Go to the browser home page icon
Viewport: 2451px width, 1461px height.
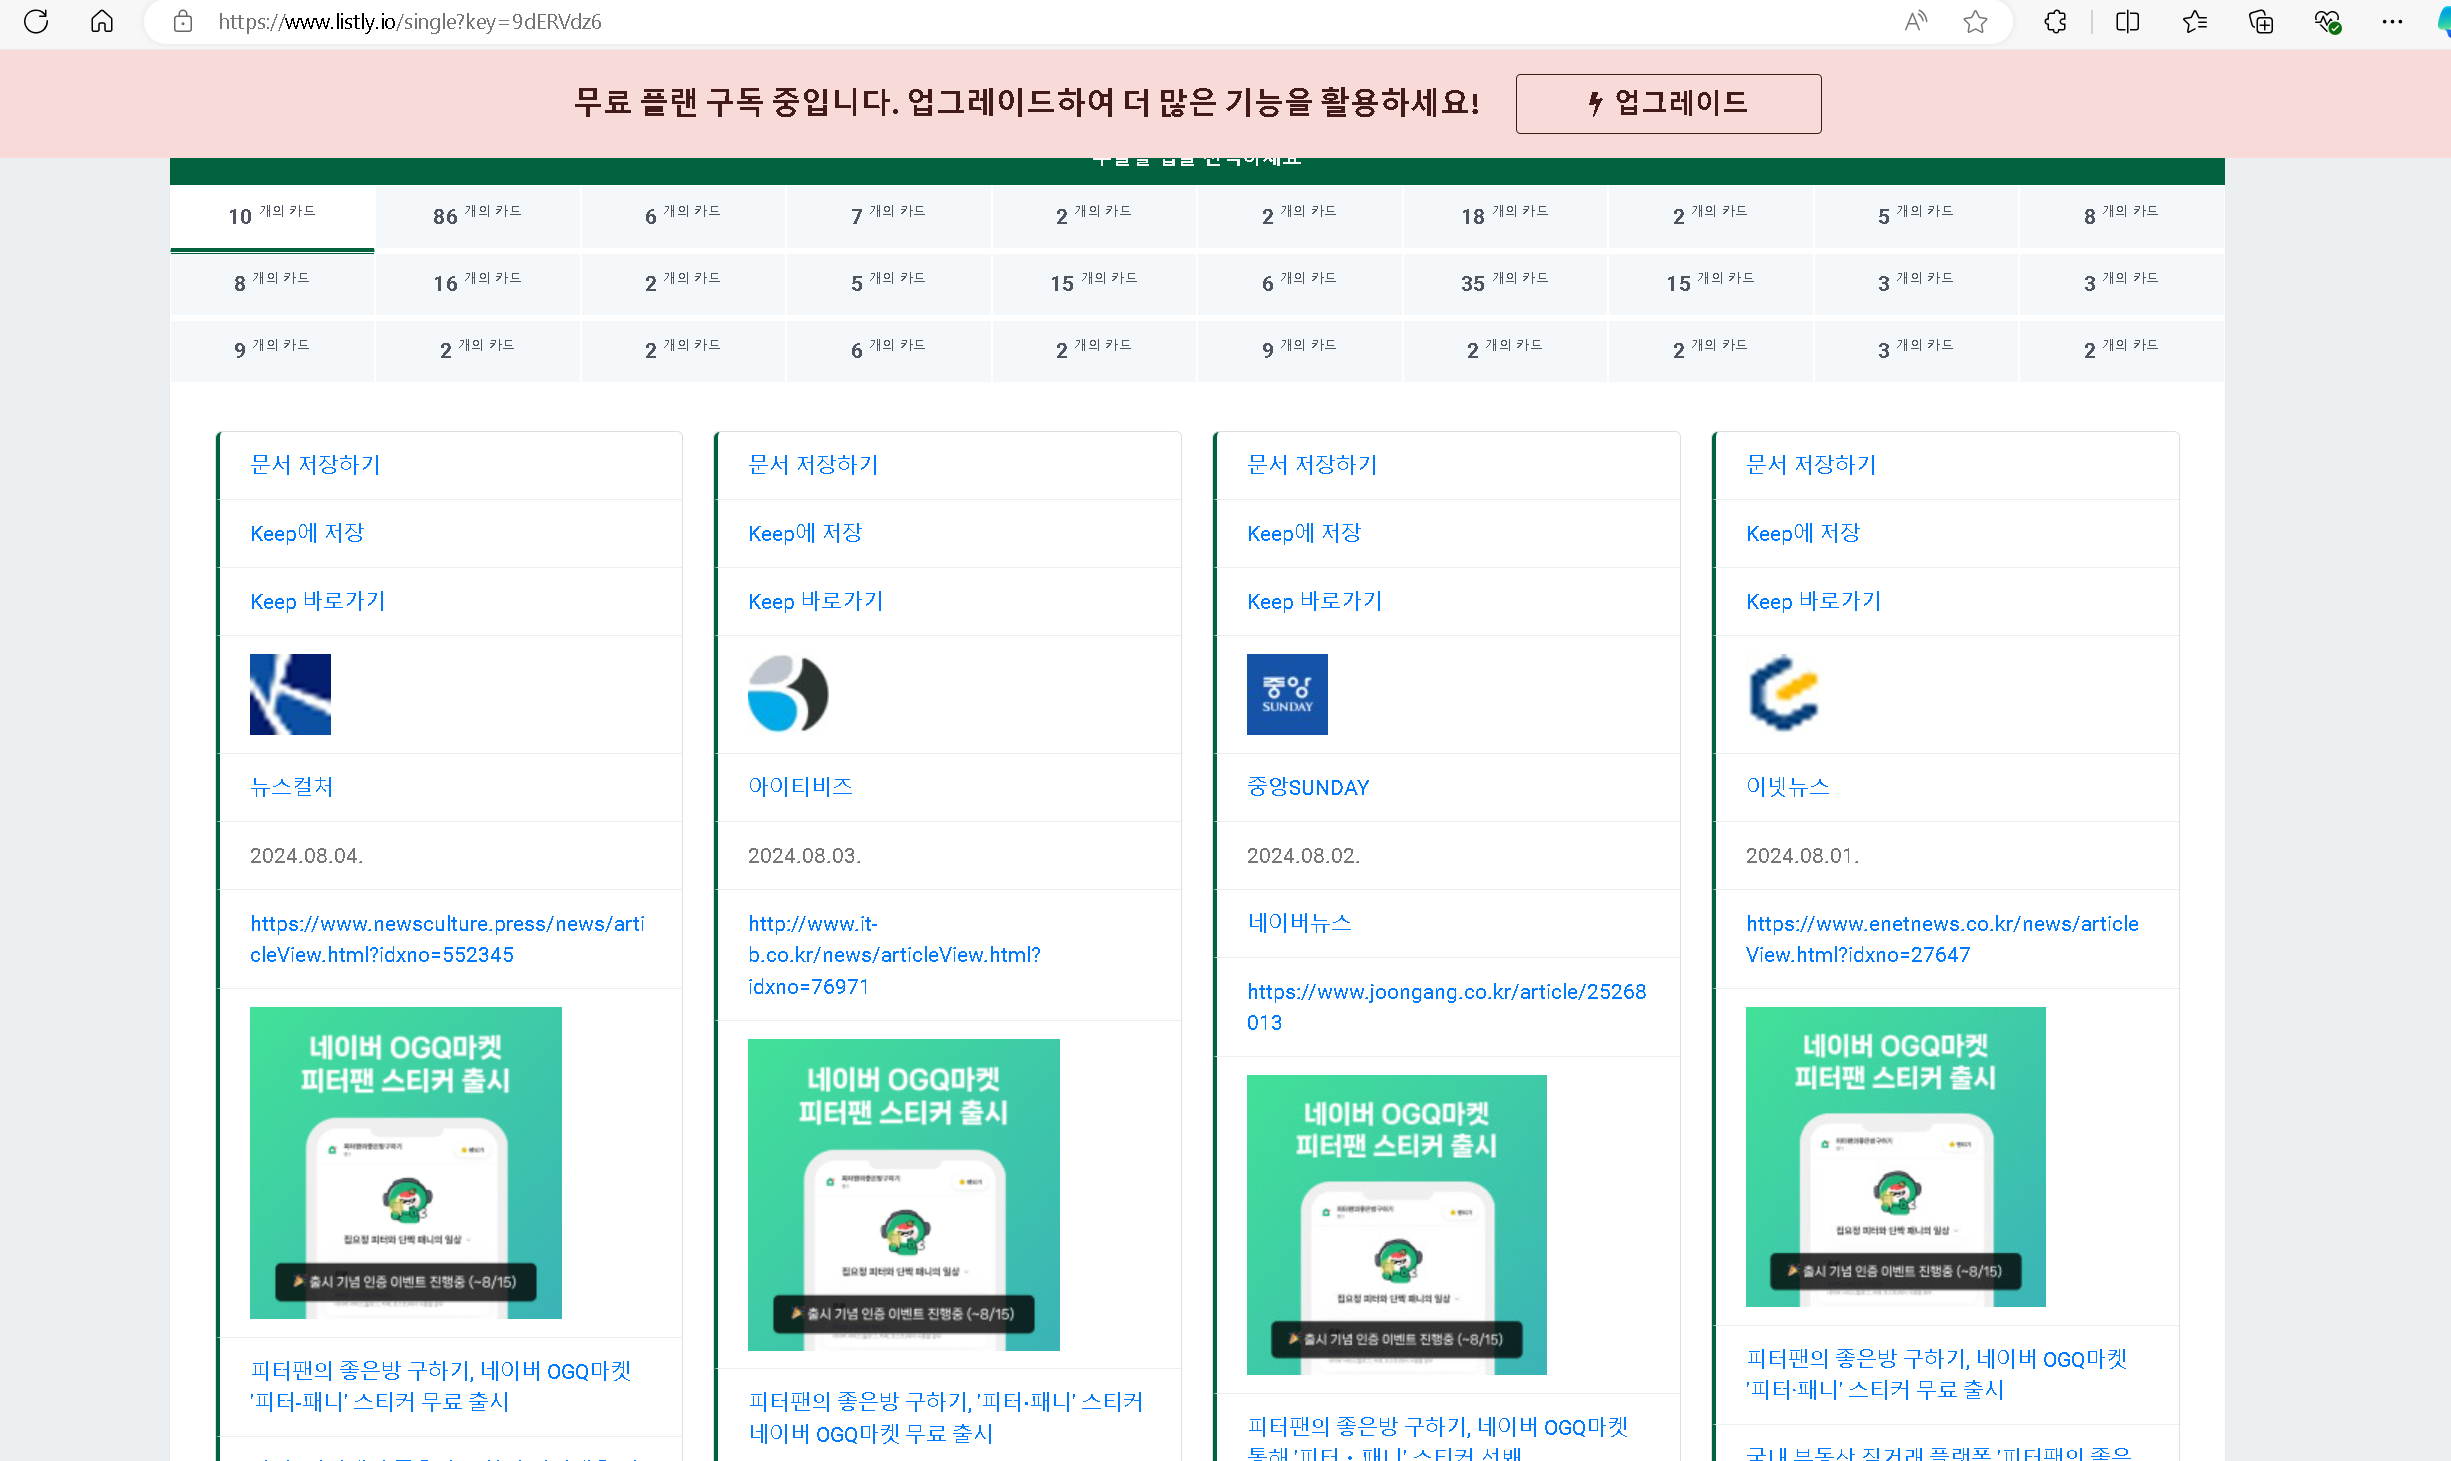pyautogui.click(x=102, y=21)
